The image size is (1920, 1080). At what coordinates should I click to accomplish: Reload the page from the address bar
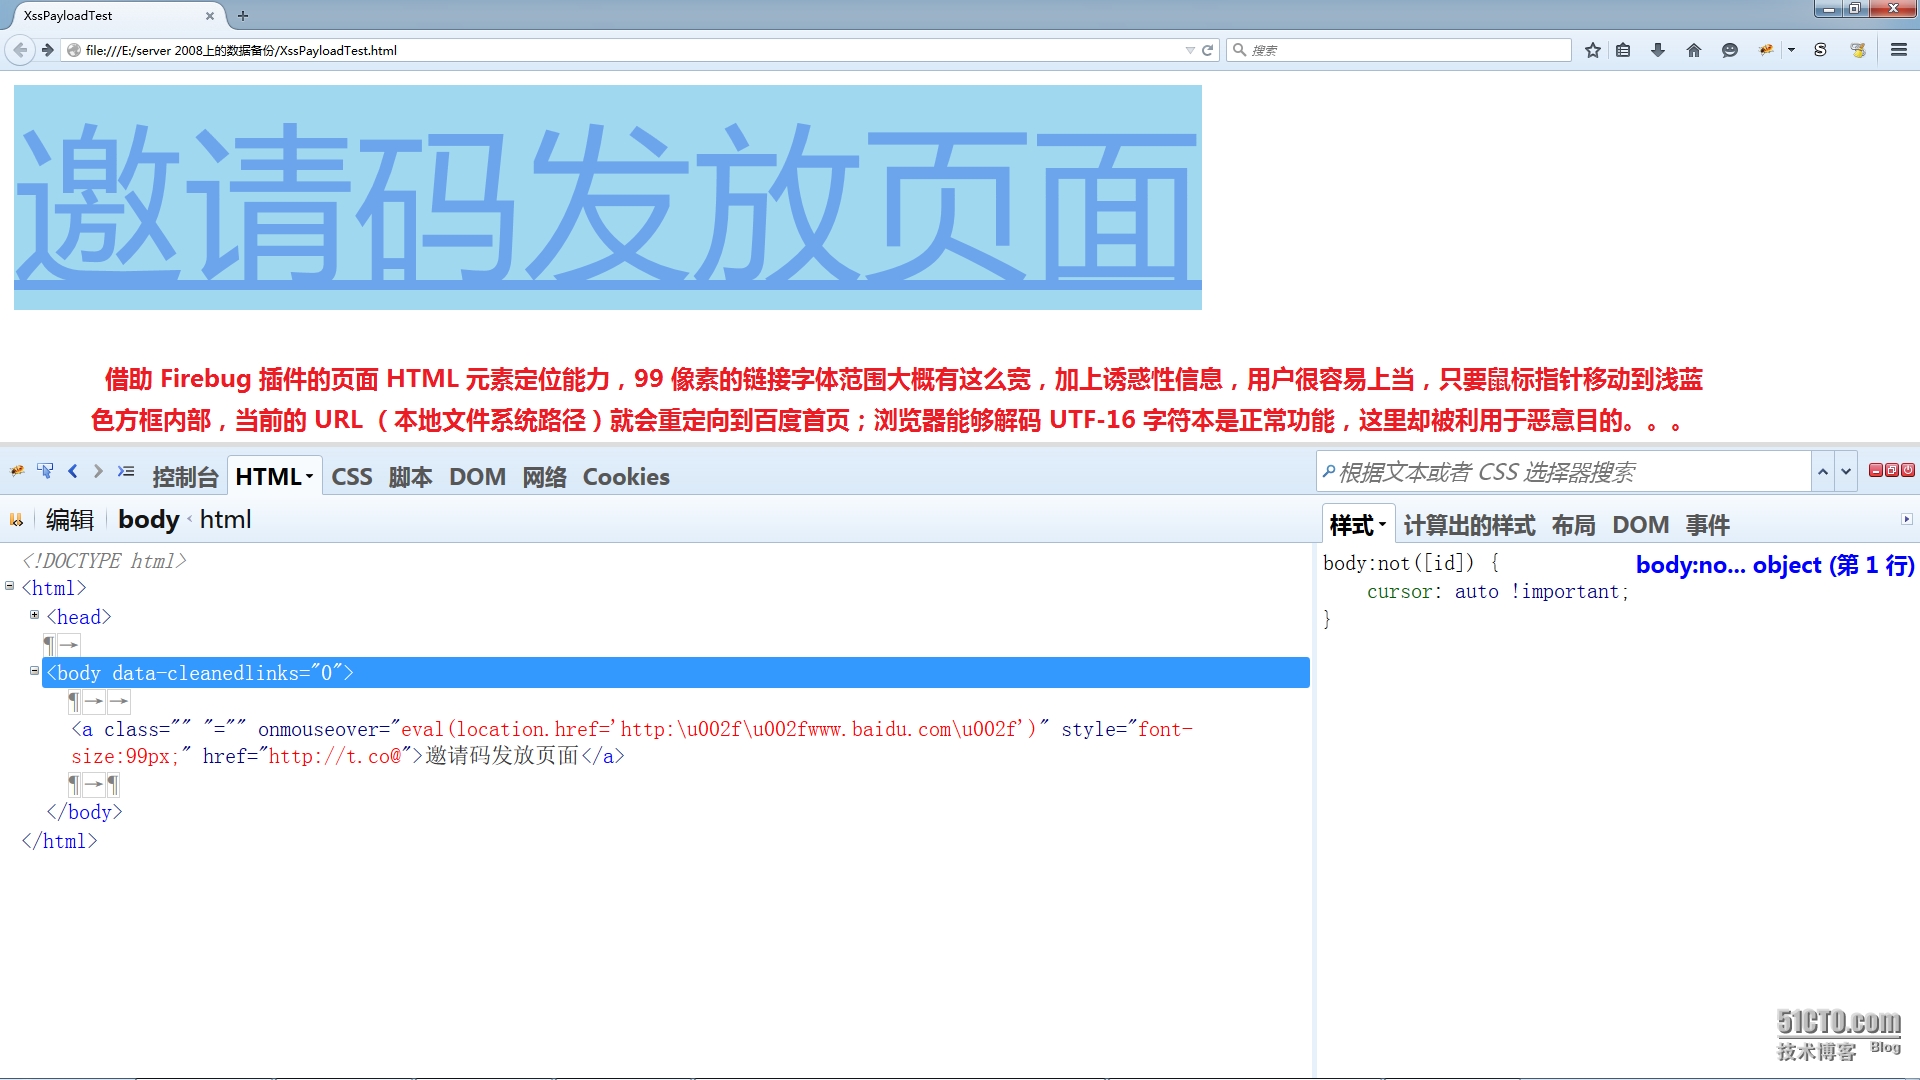point(1207,50)
